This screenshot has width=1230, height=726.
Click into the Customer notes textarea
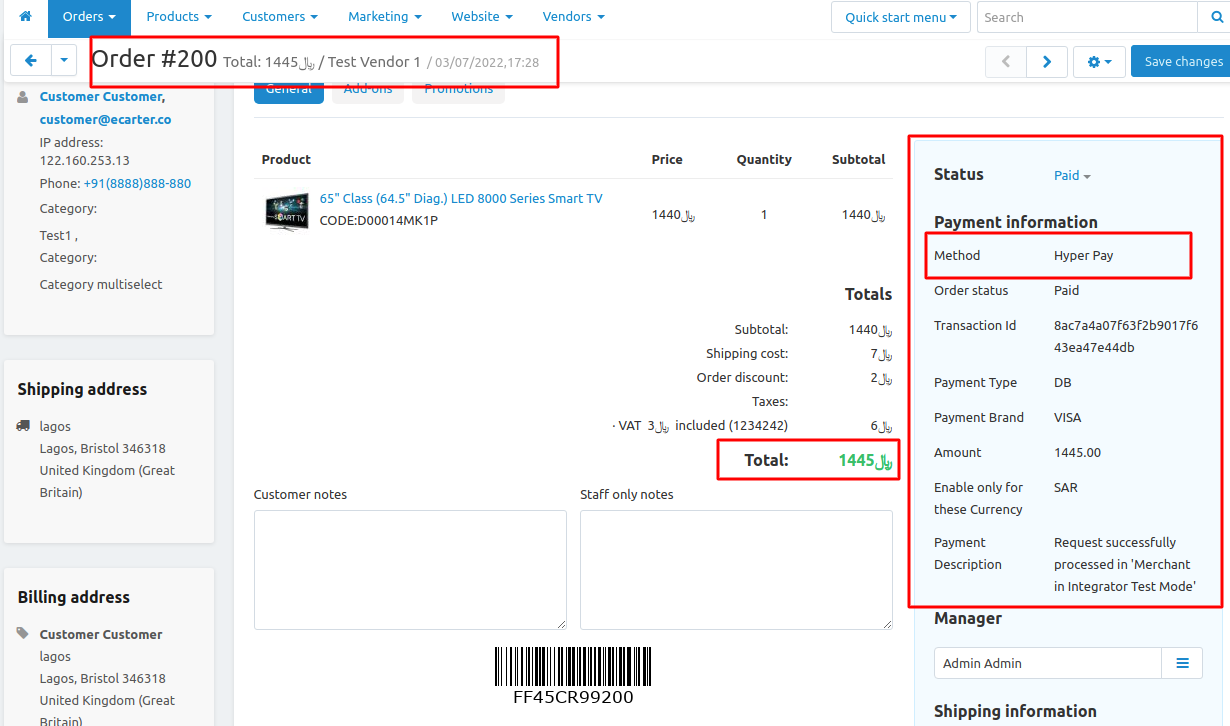click(x=410, y=570)
